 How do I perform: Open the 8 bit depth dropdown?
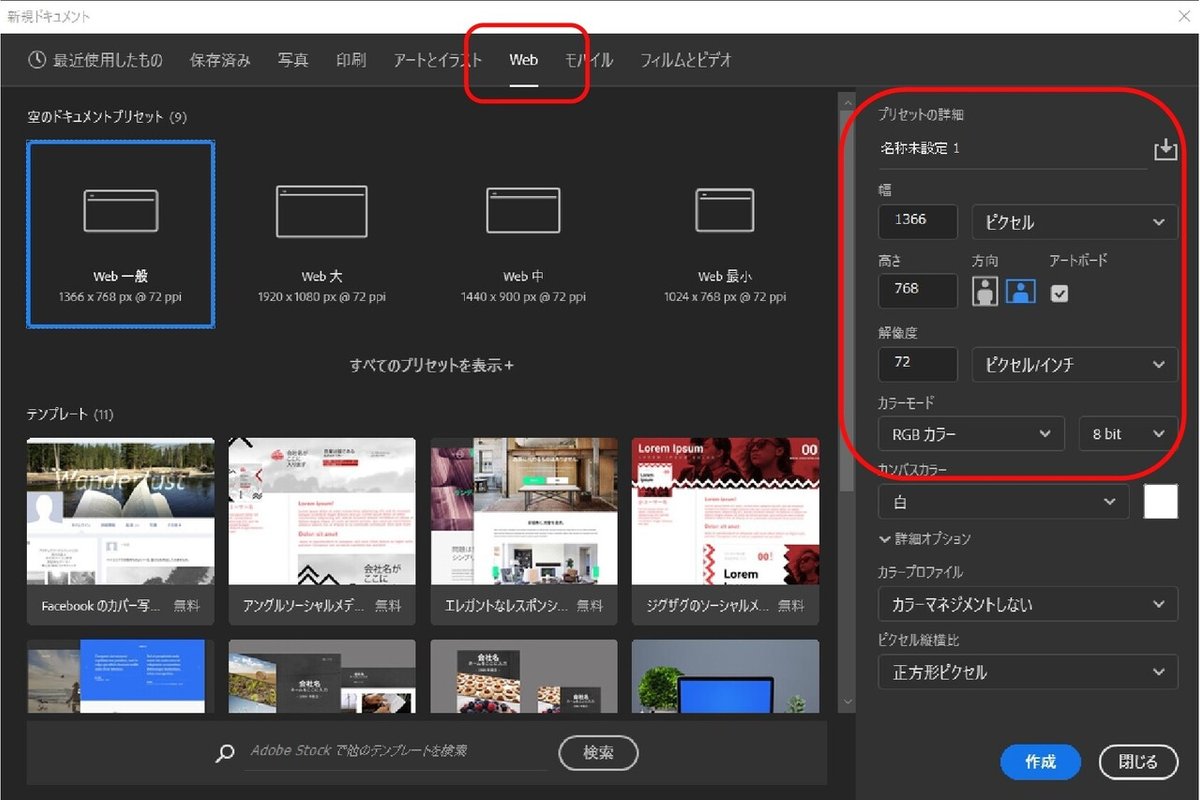1128,434
